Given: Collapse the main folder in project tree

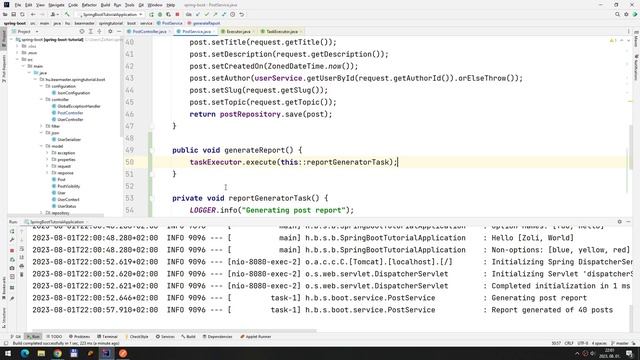Looking at the screenshot, I should point(24,66).
